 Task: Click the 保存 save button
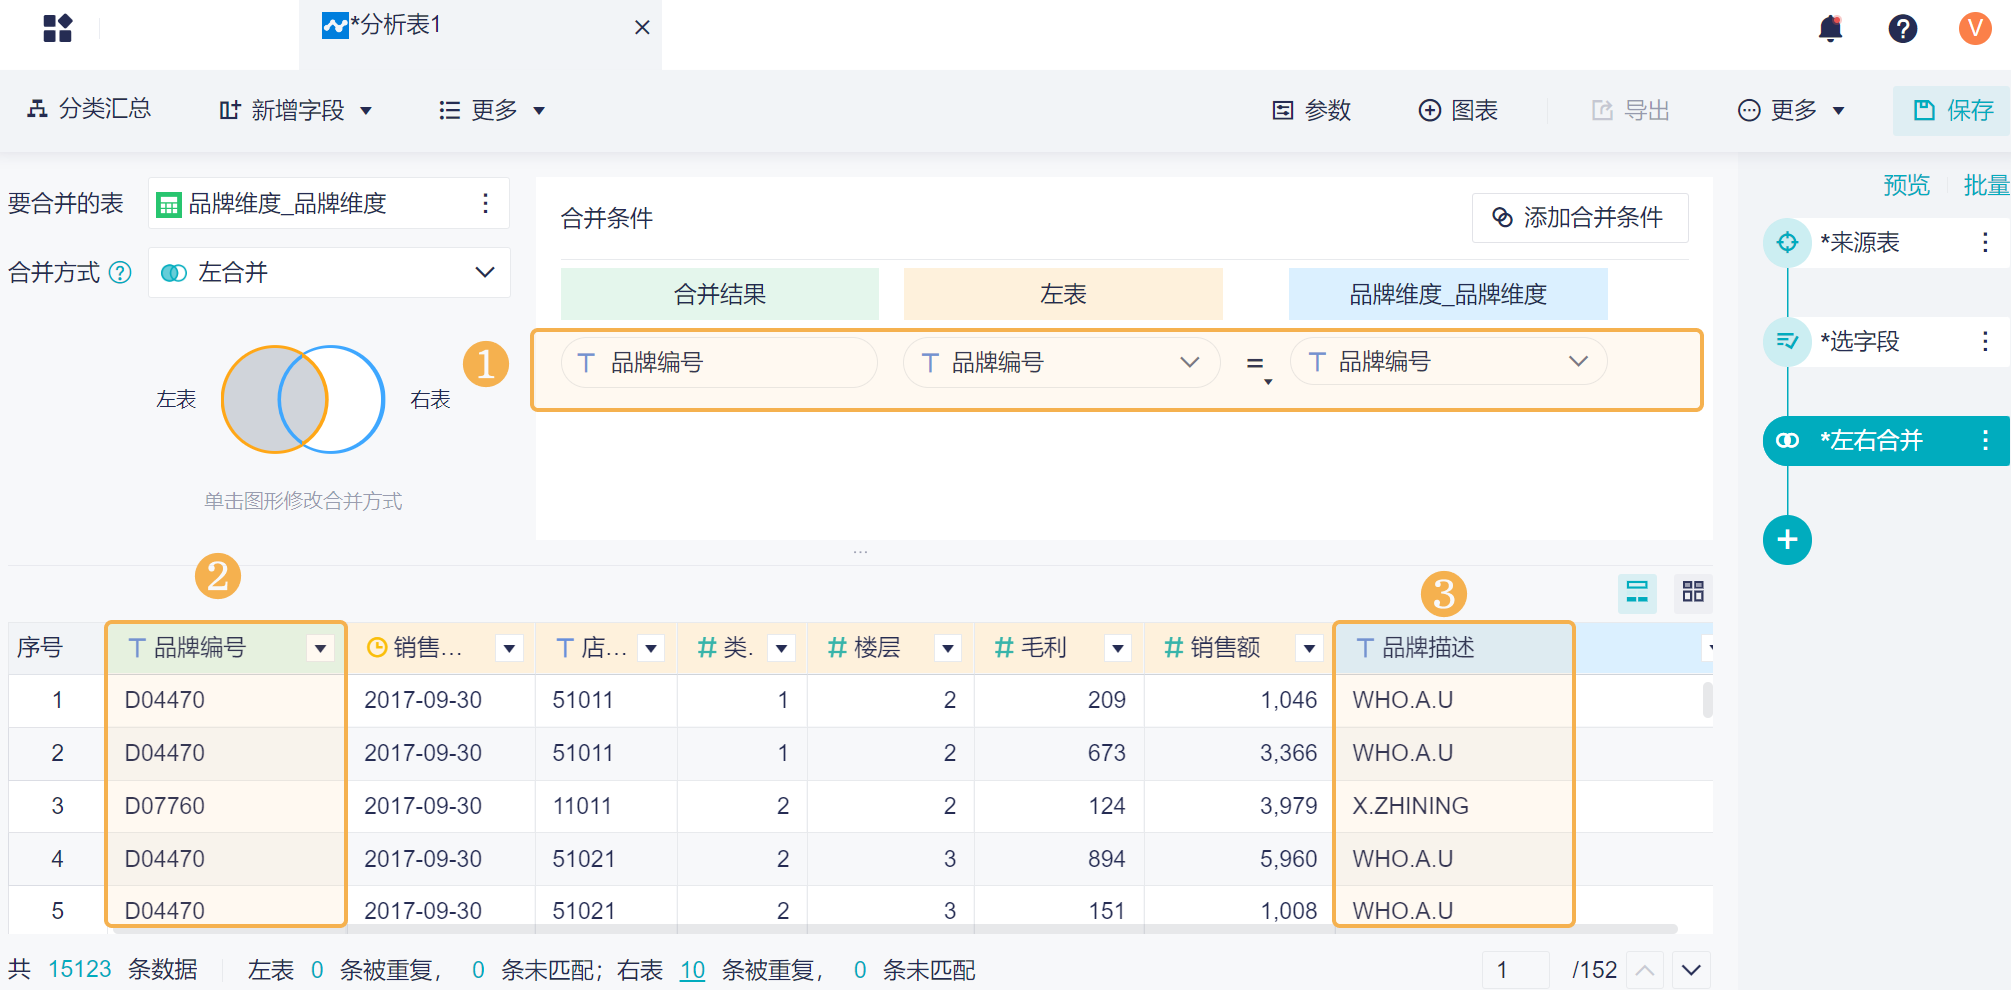click(x=1953, y=110)
